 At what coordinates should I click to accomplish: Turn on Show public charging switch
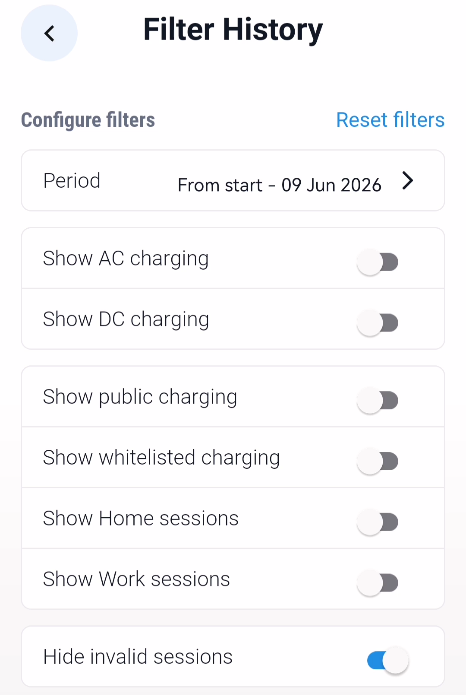[x=377, y=400]
